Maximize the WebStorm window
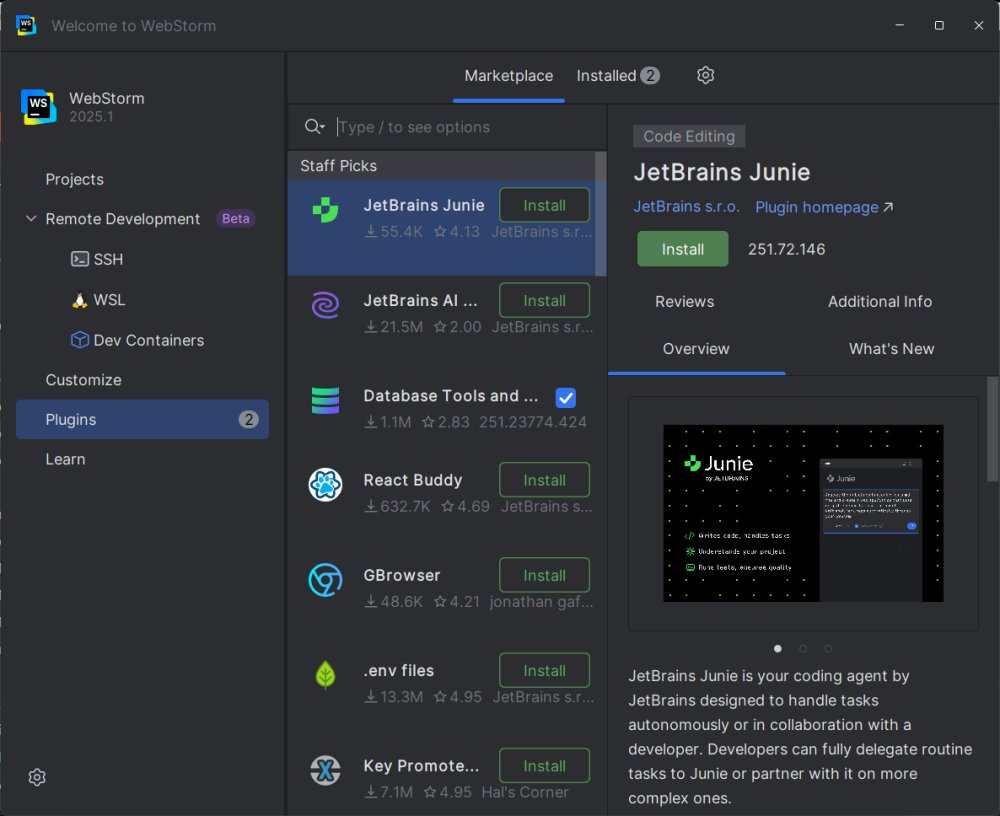Viewport: 1000px width, 816px height. (x=939, y=25)
